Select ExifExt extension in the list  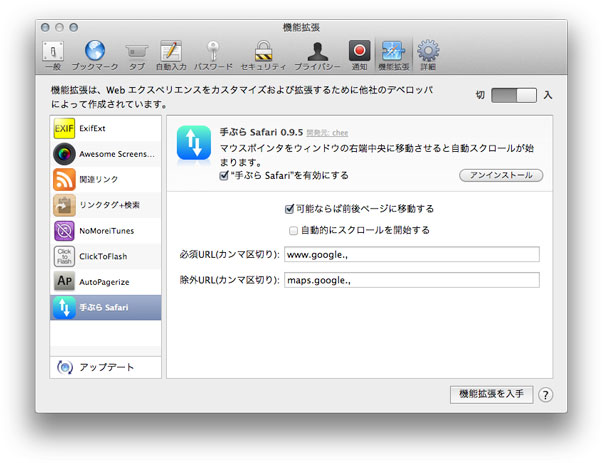(x=106, y=128)
